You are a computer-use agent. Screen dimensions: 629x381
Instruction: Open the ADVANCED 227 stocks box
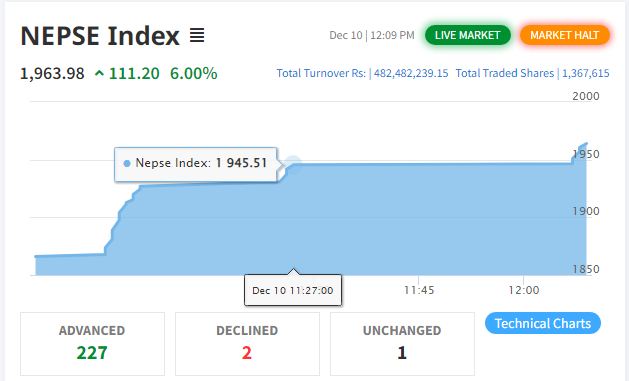pos(92,344)
